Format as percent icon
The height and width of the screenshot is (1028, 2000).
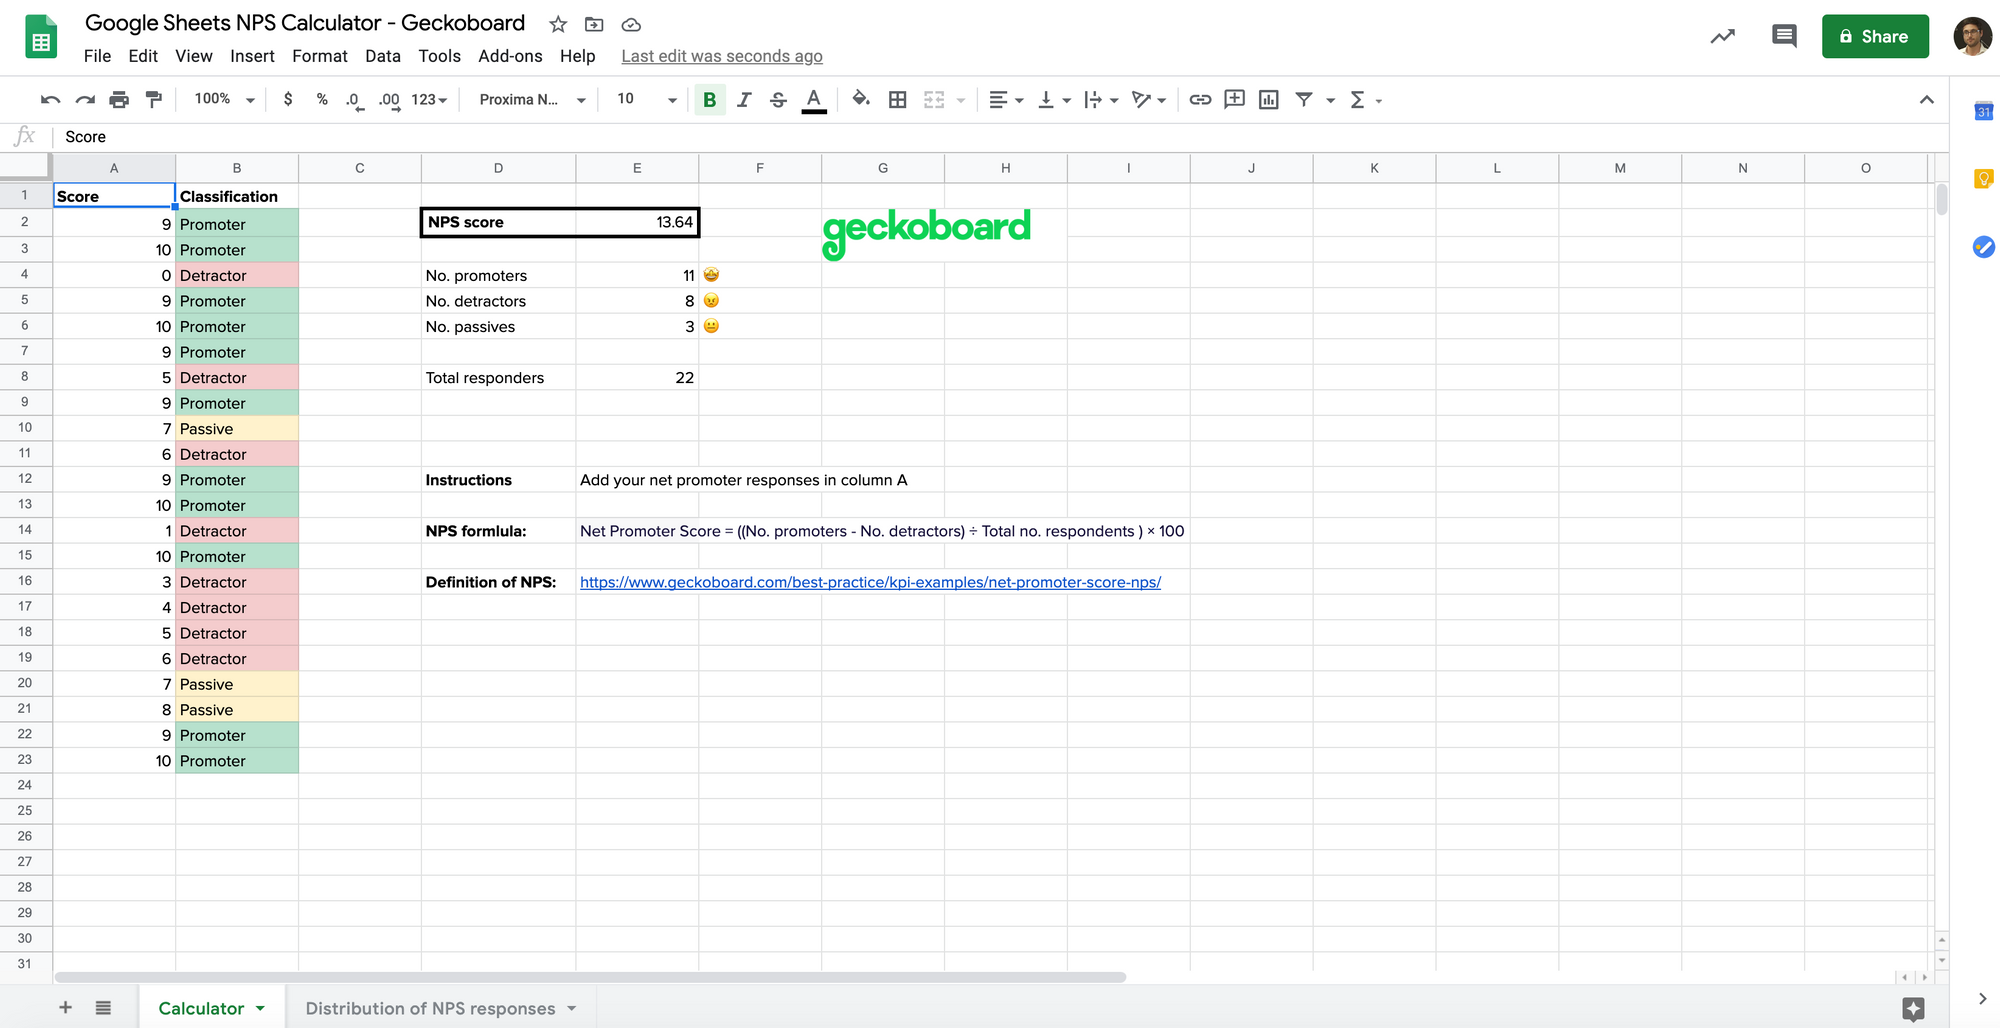322,100
